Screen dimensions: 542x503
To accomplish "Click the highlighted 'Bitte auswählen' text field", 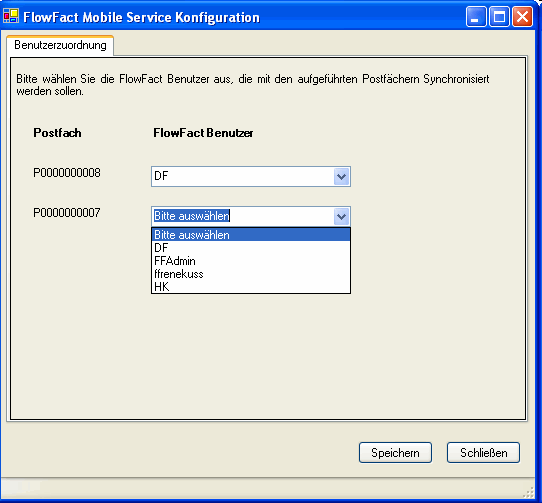I will 192,216.
